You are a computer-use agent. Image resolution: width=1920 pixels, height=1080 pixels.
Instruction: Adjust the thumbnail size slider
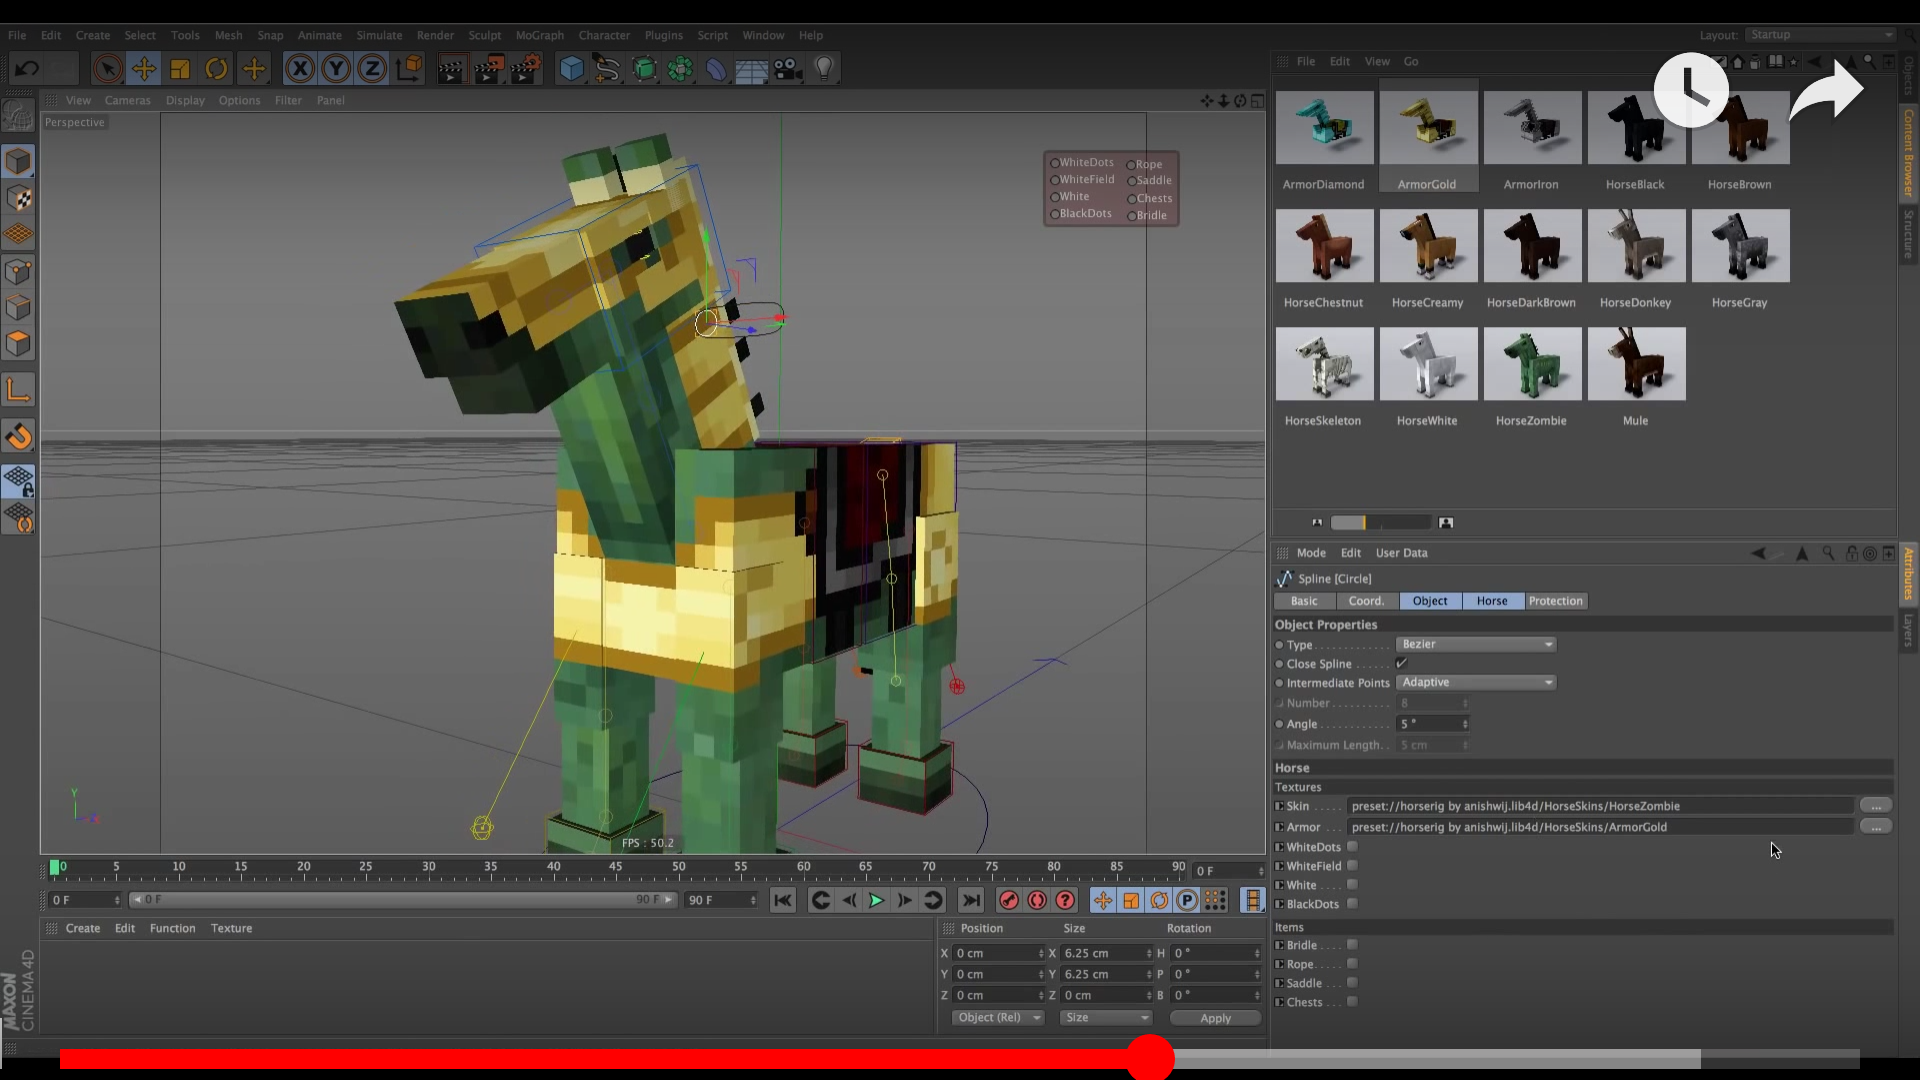pos(1381,522)
